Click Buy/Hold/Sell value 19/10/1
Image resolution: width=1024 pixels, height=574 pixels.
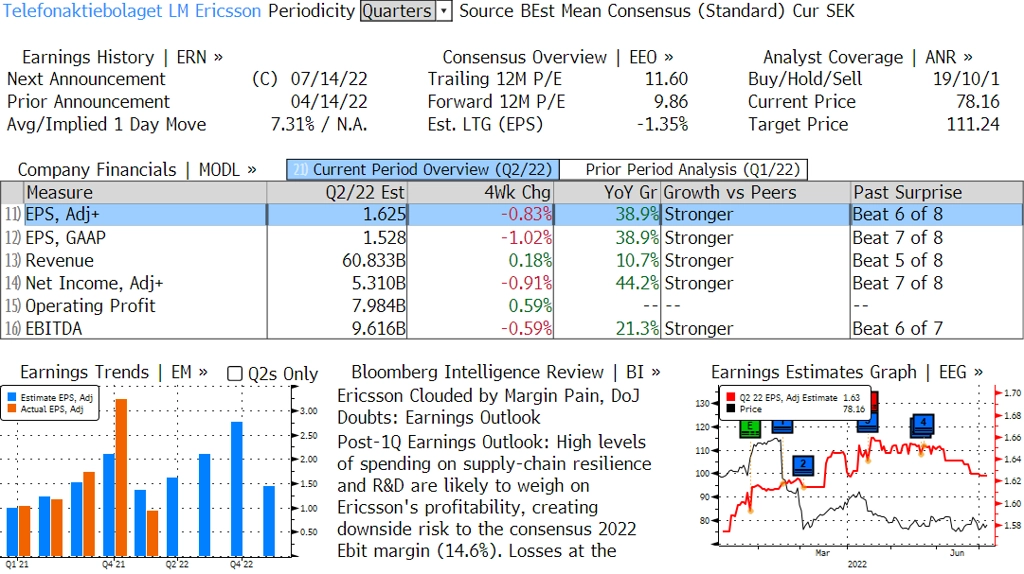(x=966, y=79)
